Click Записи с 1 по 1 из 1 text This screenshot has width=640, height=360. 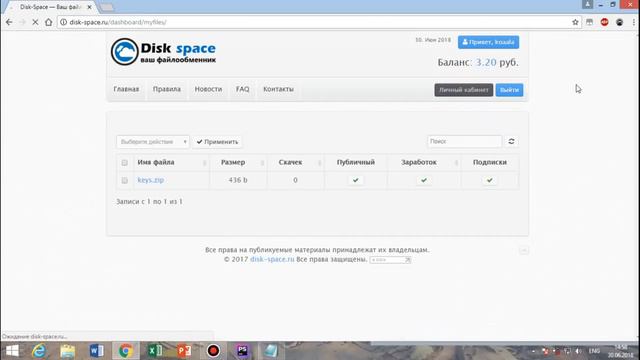click(149, 202)
